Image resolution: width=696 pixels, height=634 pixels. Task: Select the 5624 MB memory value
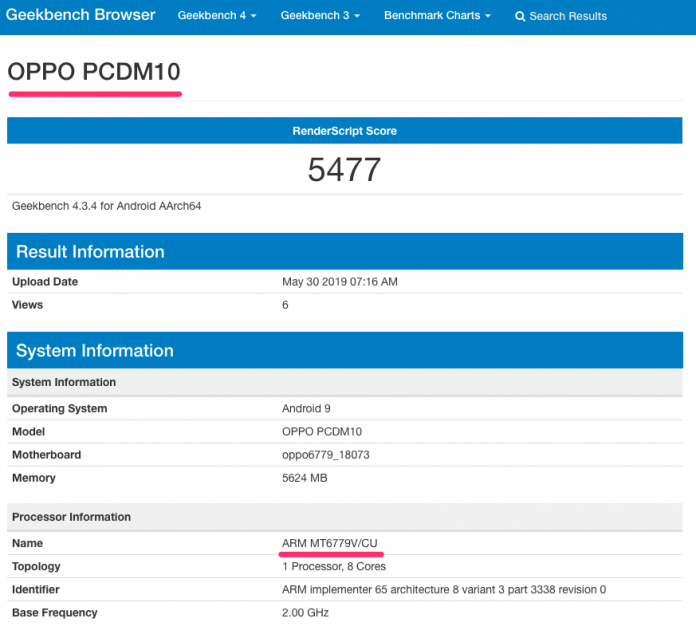pos(304,478)
